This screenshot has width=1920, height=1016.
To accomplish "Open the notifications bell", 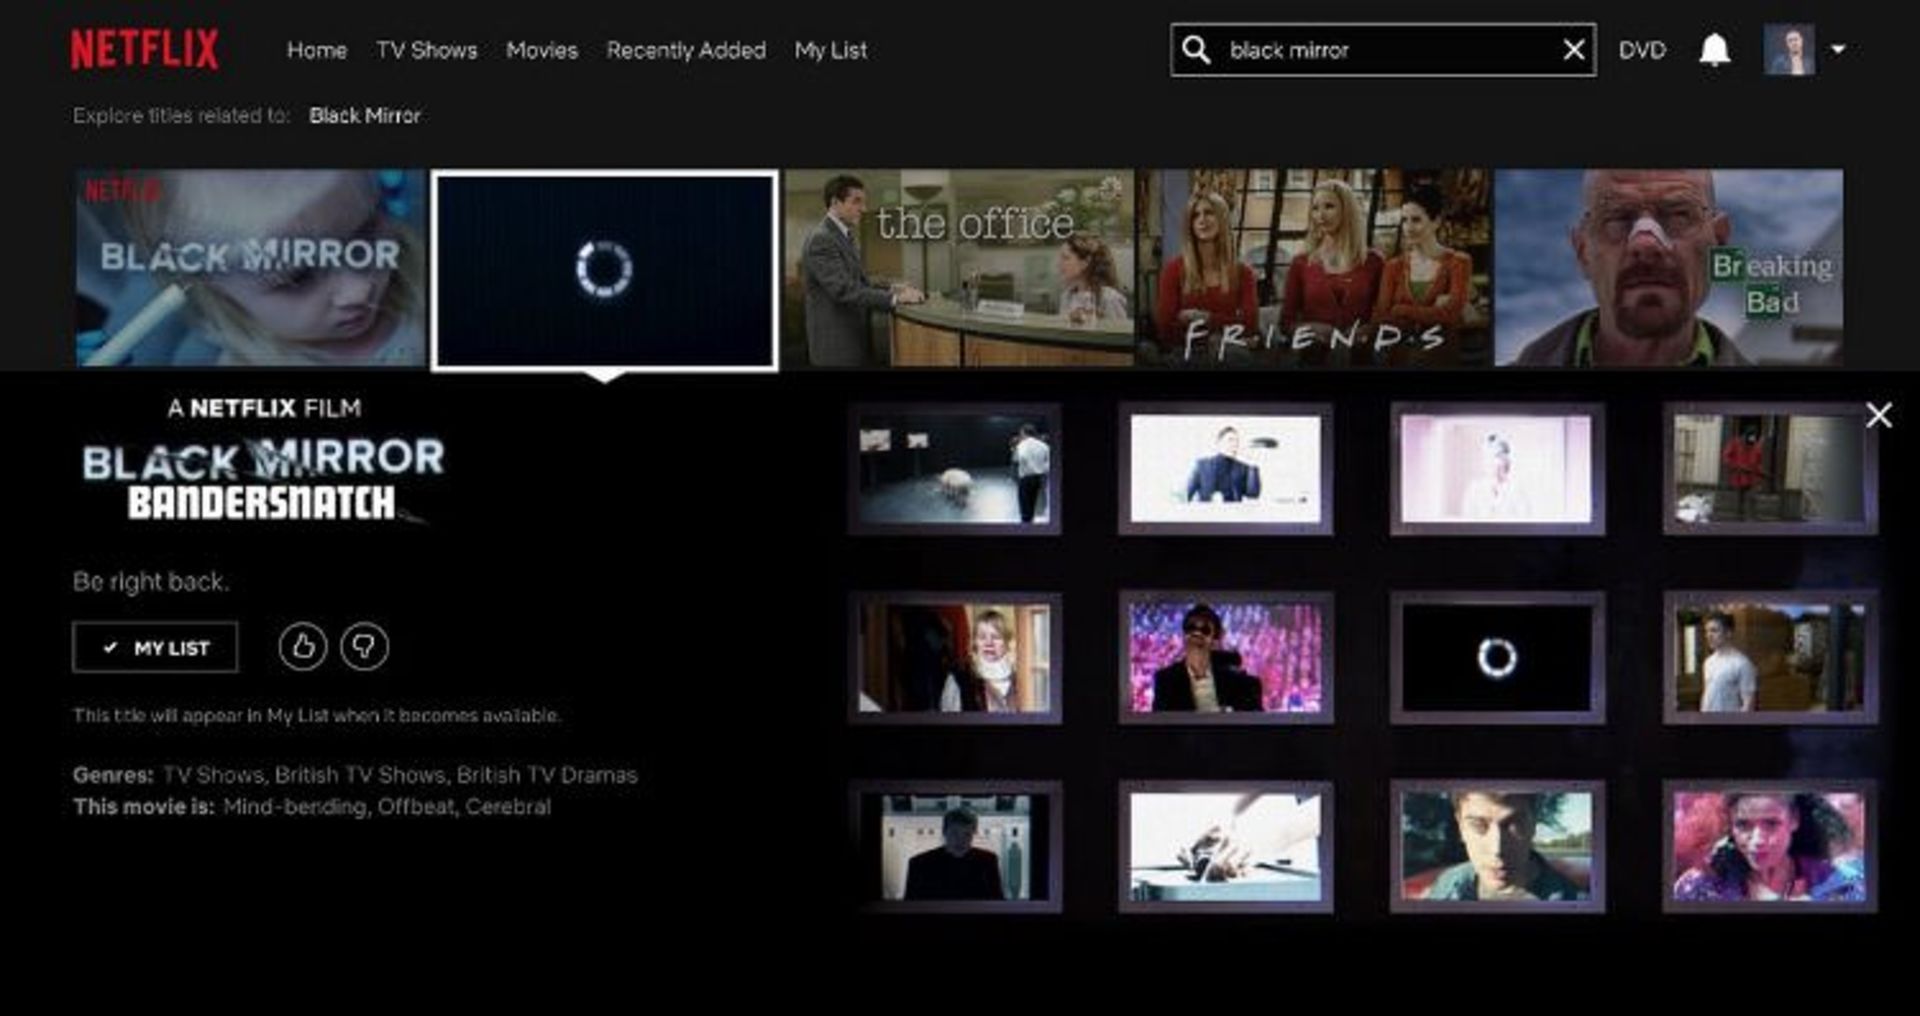I will (1714, 50).
